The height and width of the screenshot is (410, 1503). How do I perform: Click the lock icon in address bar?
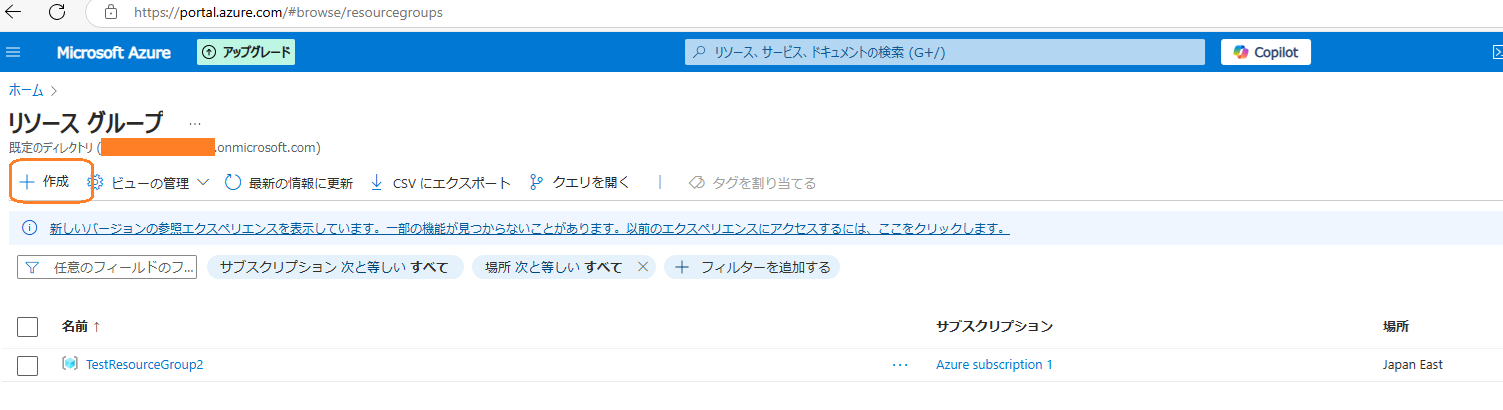point(110,13)
